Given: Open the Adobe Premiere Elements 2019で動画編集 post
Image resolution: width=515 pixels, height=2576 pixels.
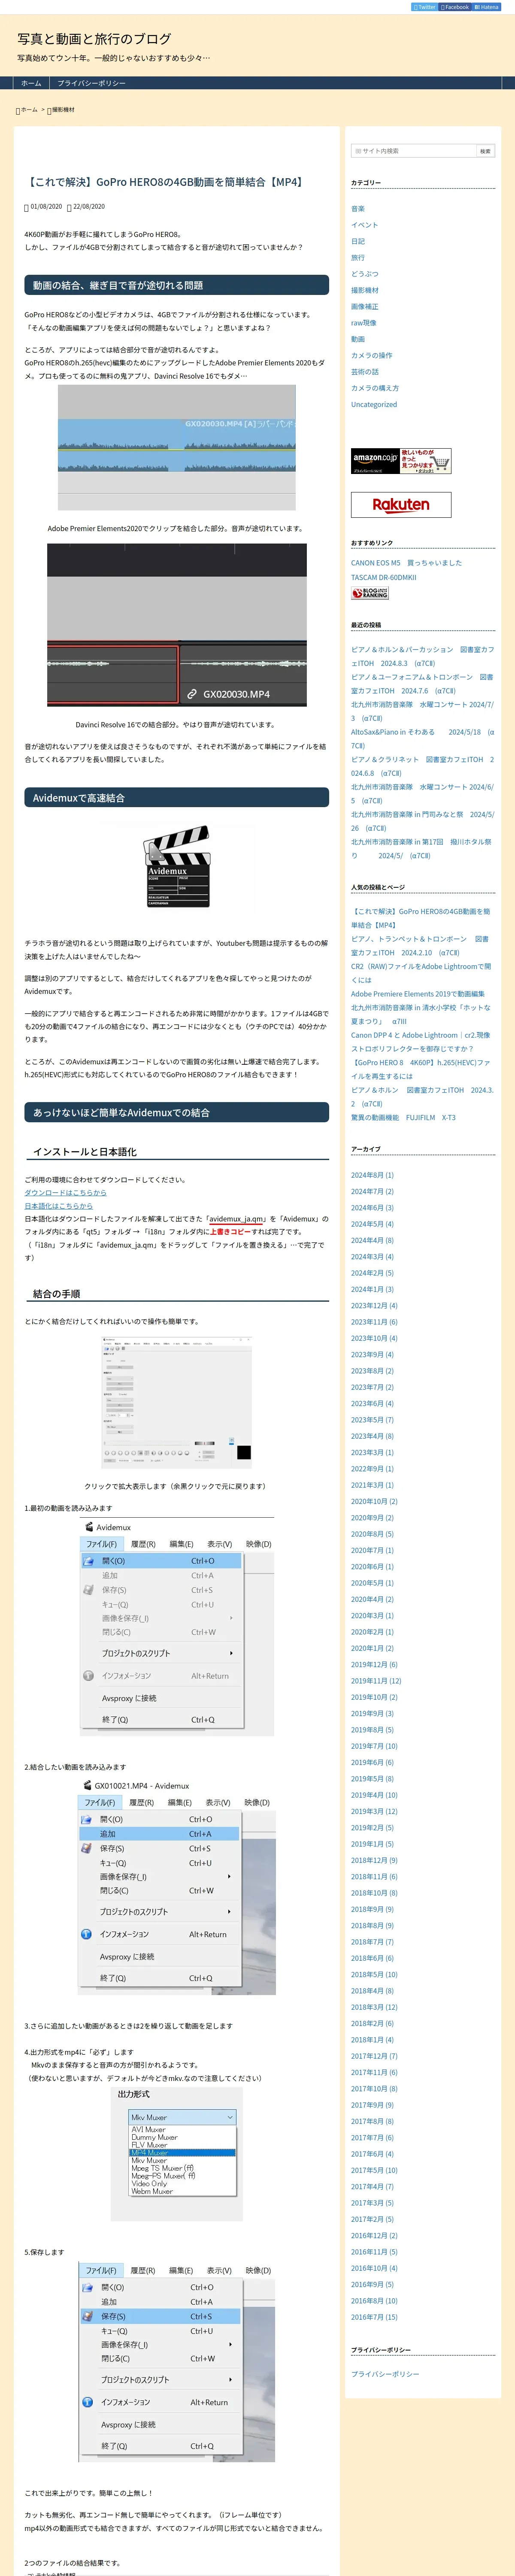Looking at the screenshot, I should (x=417, y=994).
